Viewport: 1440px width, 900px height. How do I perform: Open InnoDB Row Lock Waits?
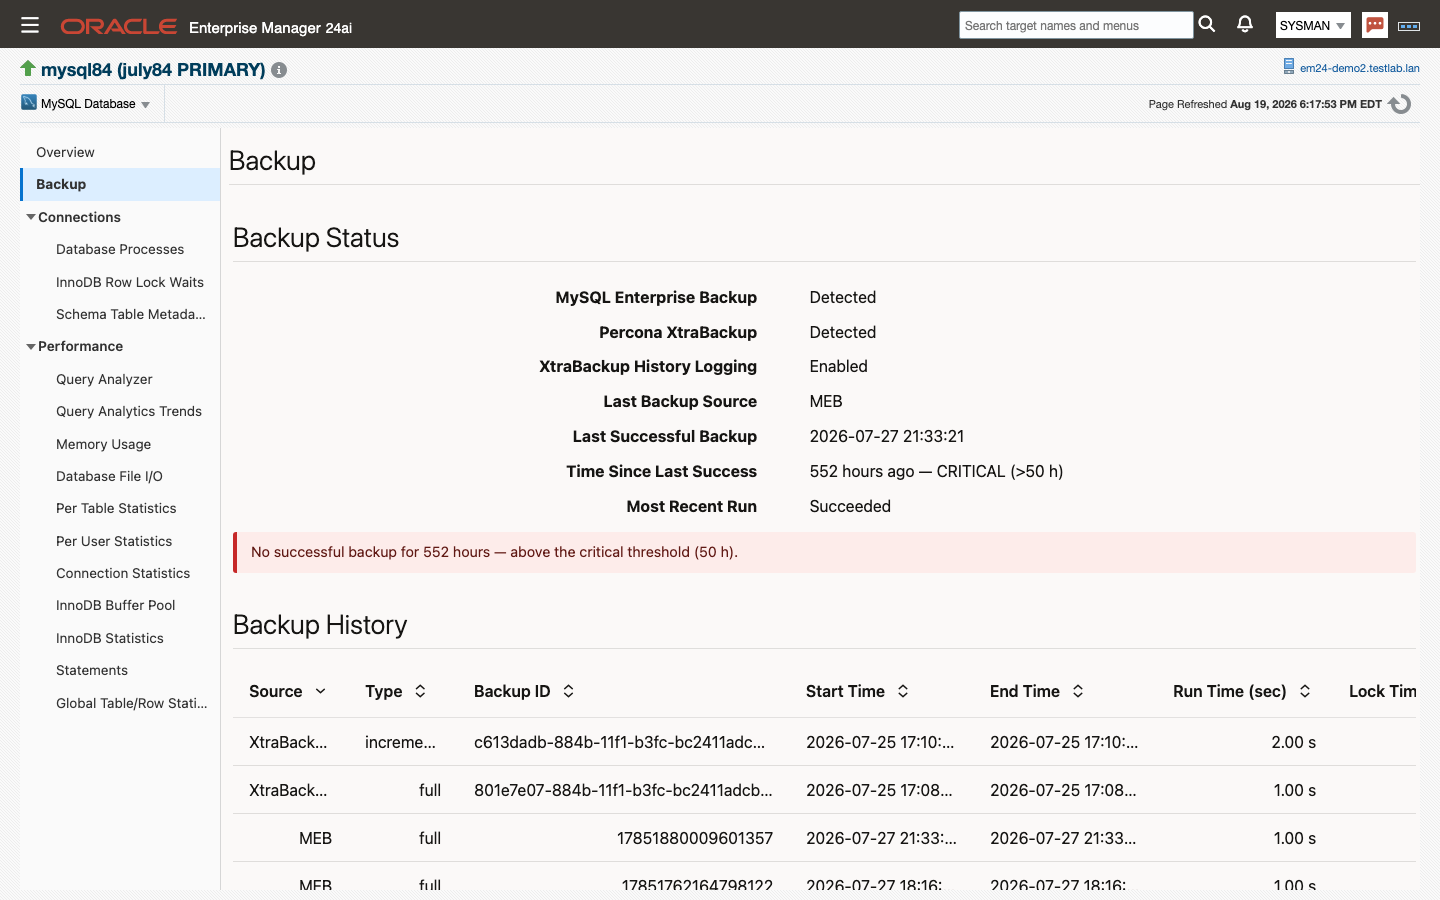pos(130,282)
